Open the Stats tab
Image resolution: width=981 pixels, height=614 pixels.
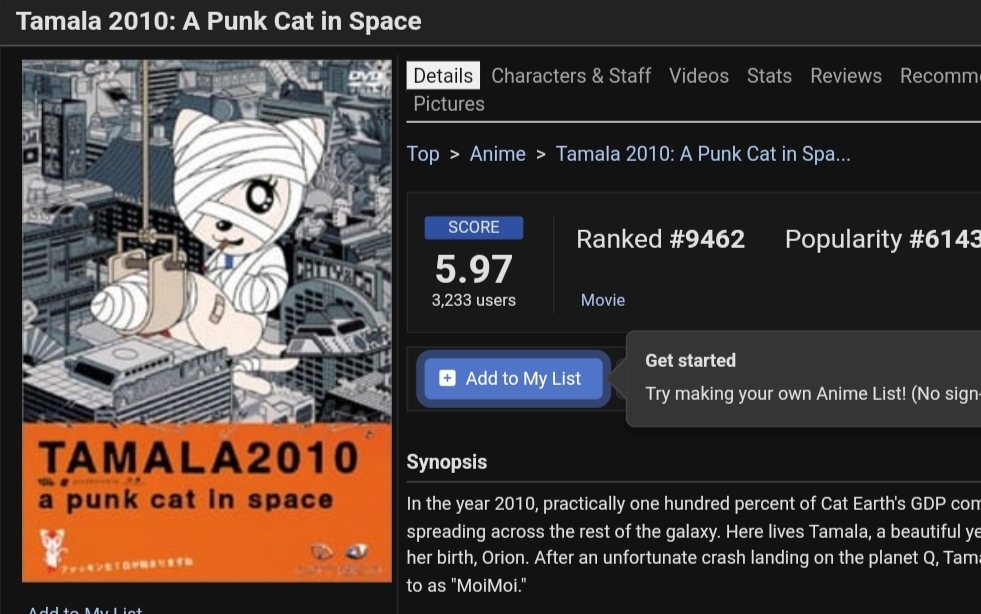pos(769,76)
